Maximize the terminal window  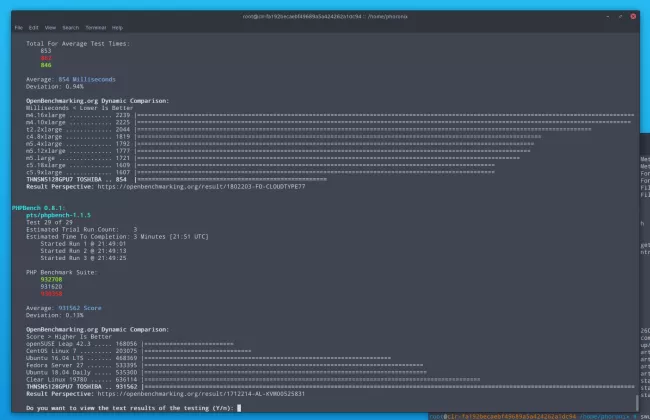coord(621,17)
